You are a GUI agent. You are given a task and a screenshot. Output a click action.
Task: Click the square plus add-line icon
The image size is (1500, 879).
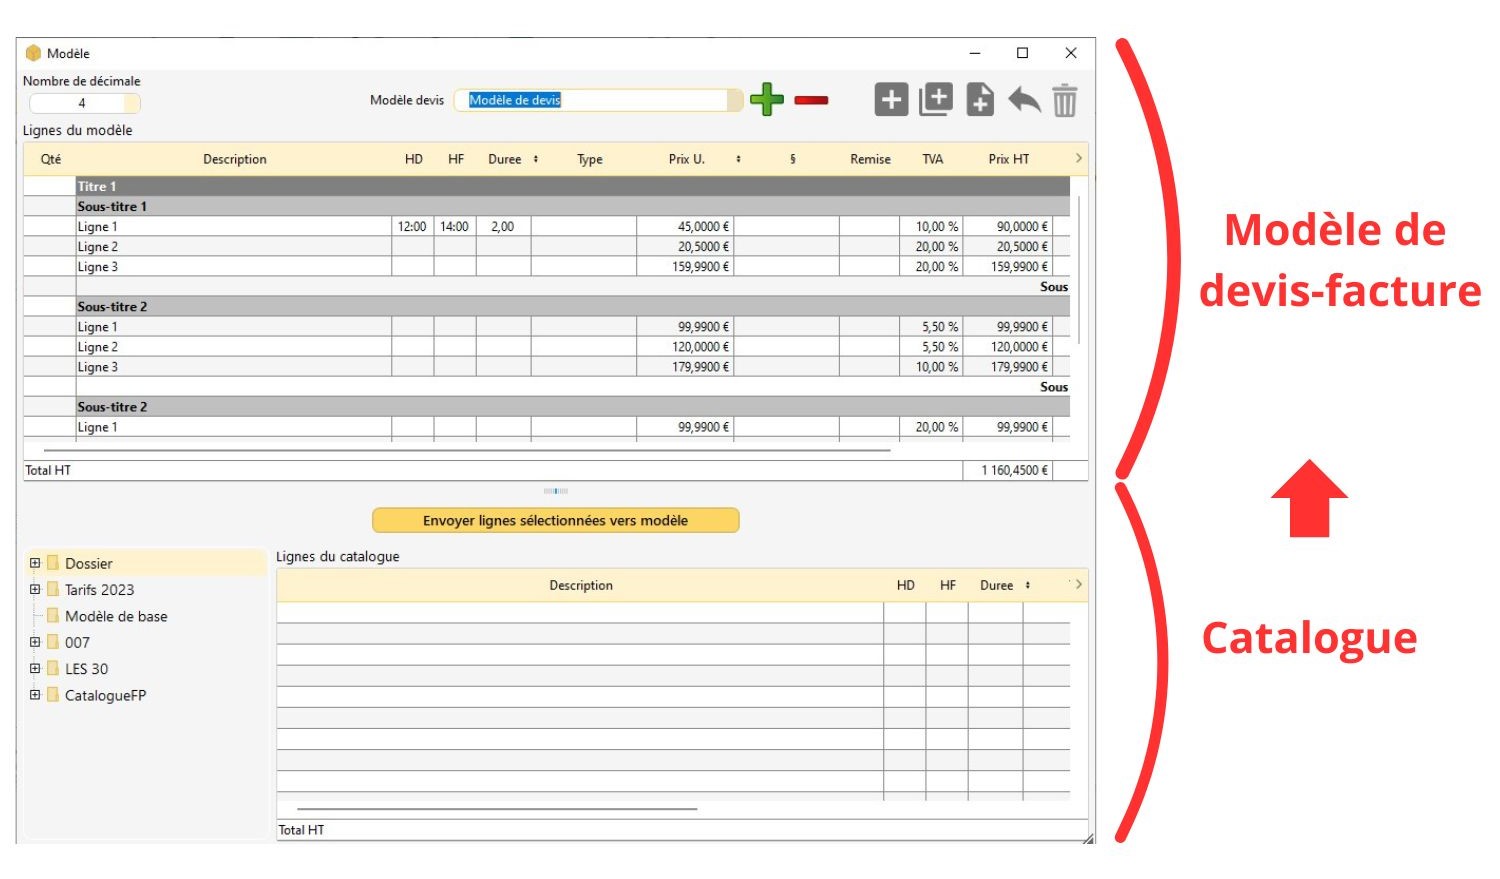(x=891, y=100)
